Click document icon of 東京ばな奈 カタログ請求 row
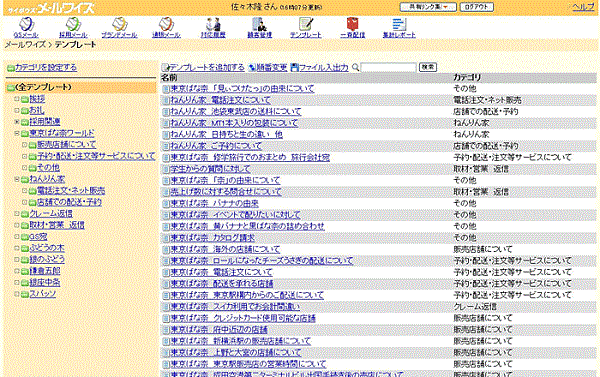Image resolution: width=600 pixels, height=377 pixels. tap(166, 238)
